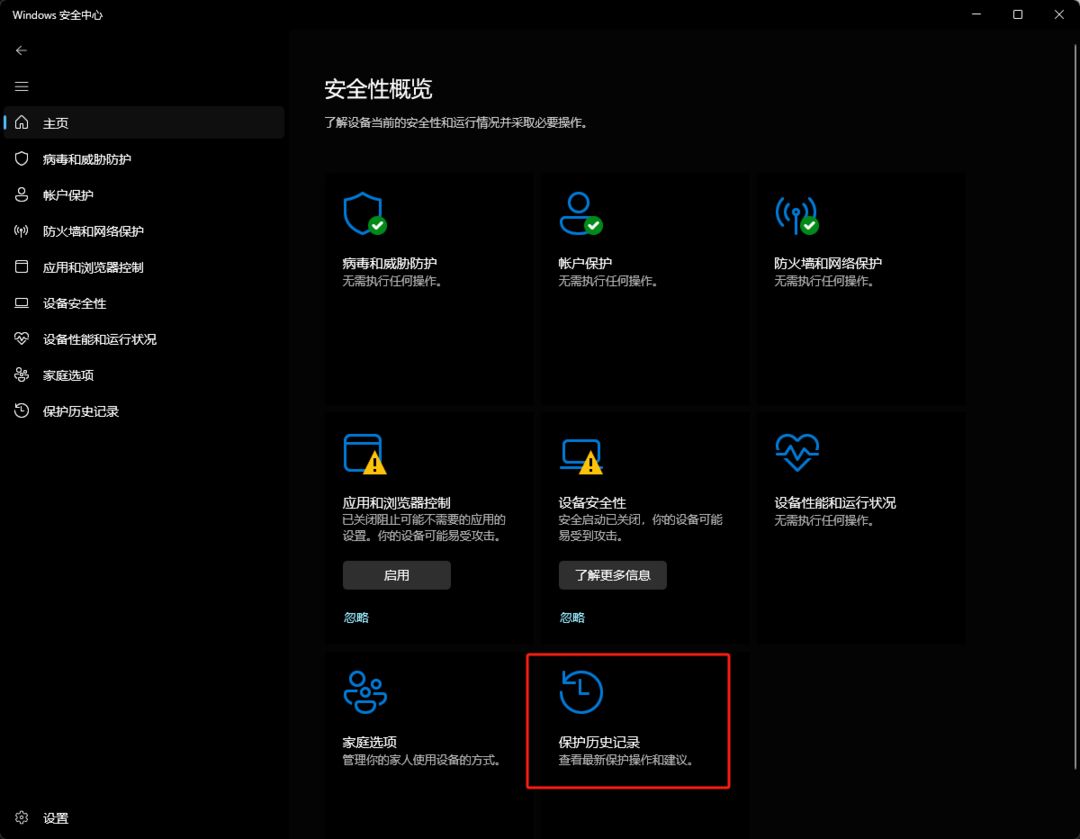Image resolution: width=1080 pixels, height=839 pixels.
Task: Click the 了解更多信息 button
Action: (612, 575)
